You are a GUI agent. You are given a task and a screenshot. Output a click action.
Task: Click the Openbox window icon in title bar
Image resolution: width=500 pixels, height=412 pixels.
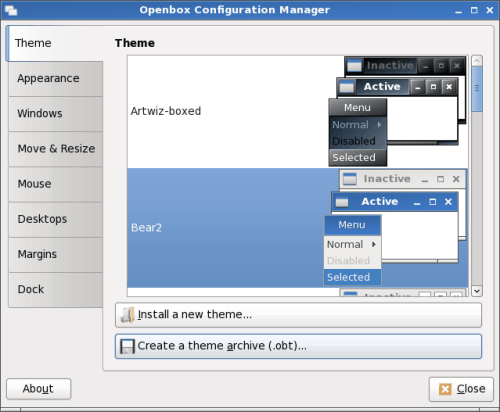(x=11, y=10)
